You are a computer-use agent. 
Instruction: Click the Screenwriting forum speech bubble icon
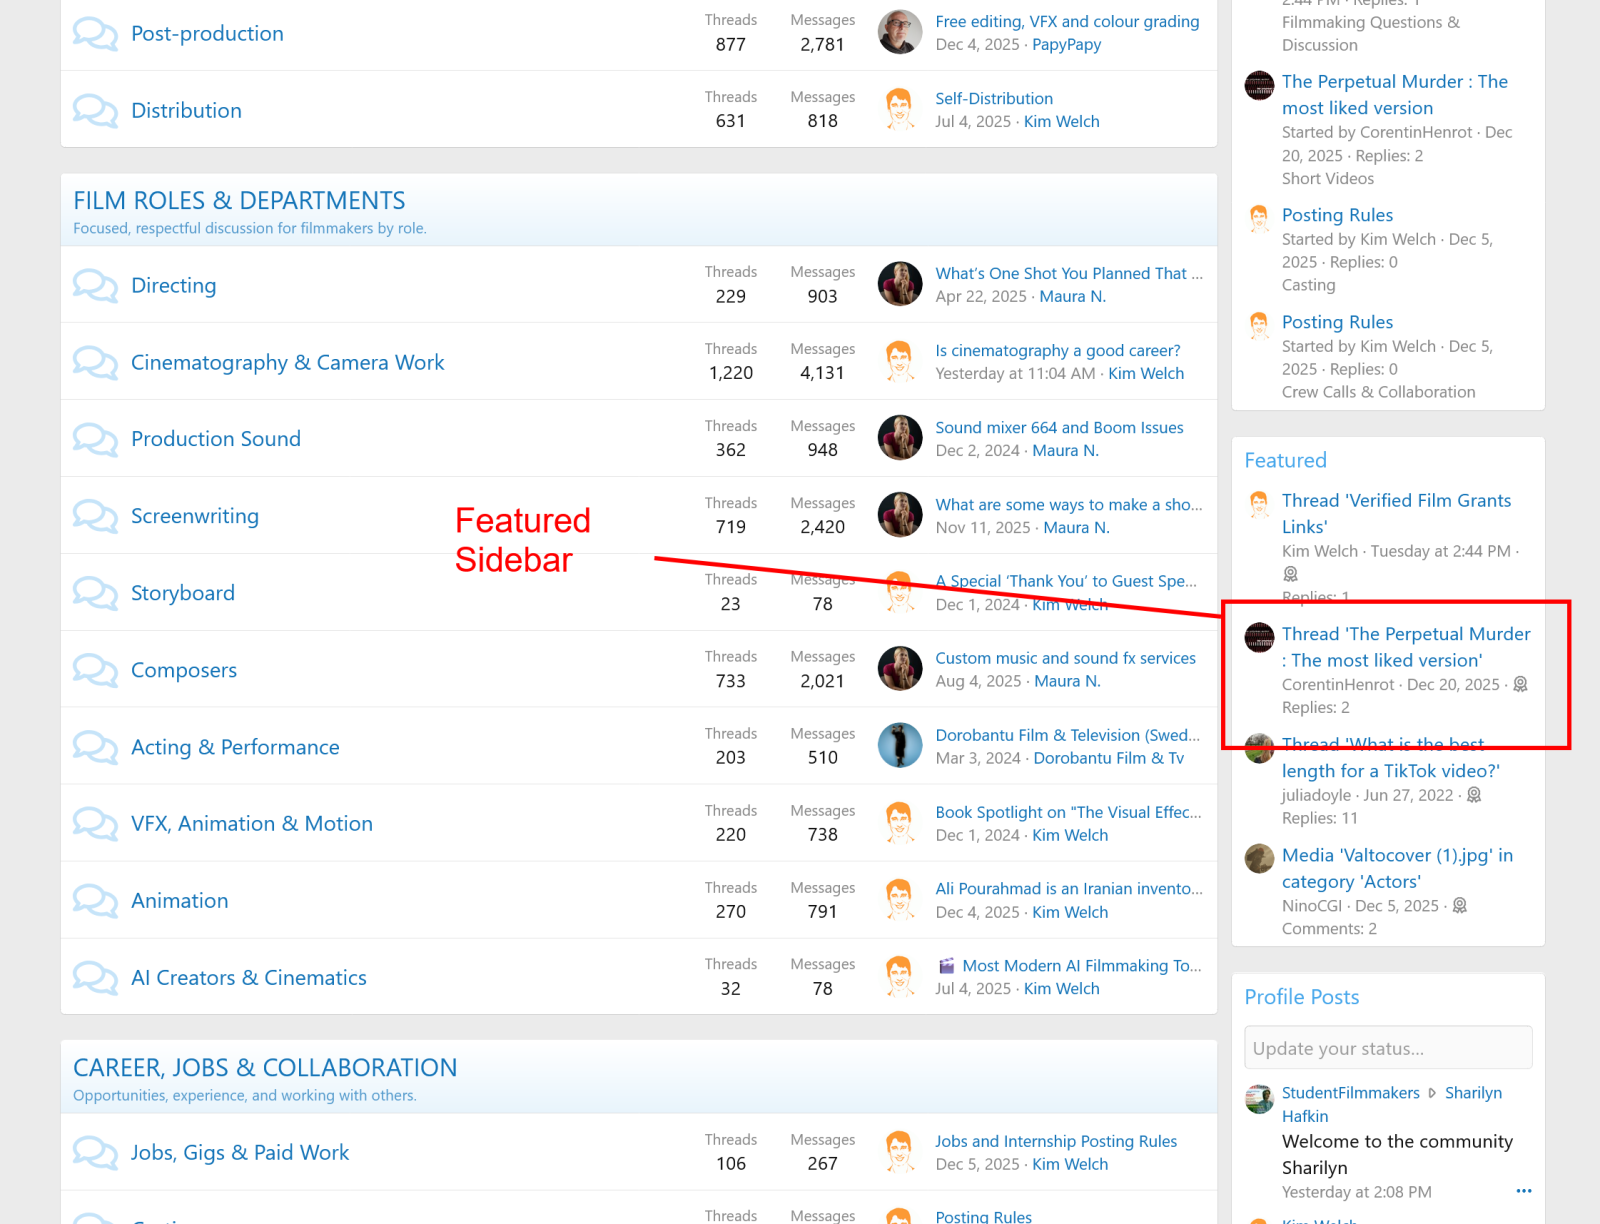coord(95,516)
